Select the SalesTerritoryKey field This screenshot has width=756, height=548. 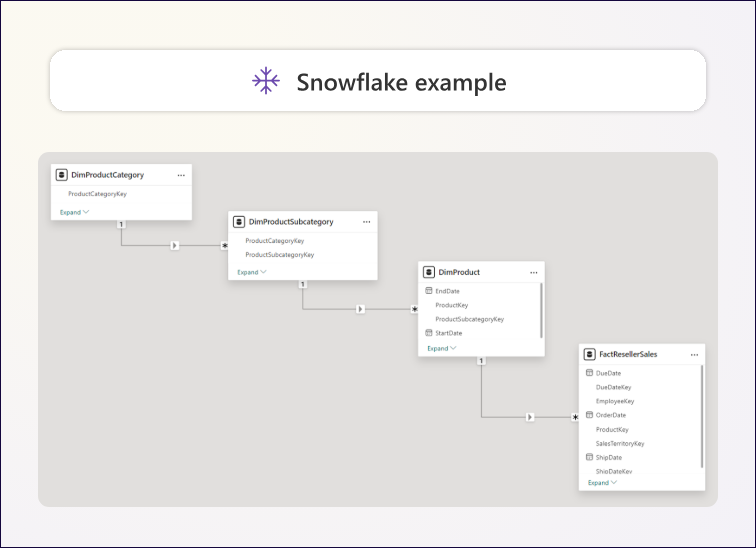coord(620,443)
